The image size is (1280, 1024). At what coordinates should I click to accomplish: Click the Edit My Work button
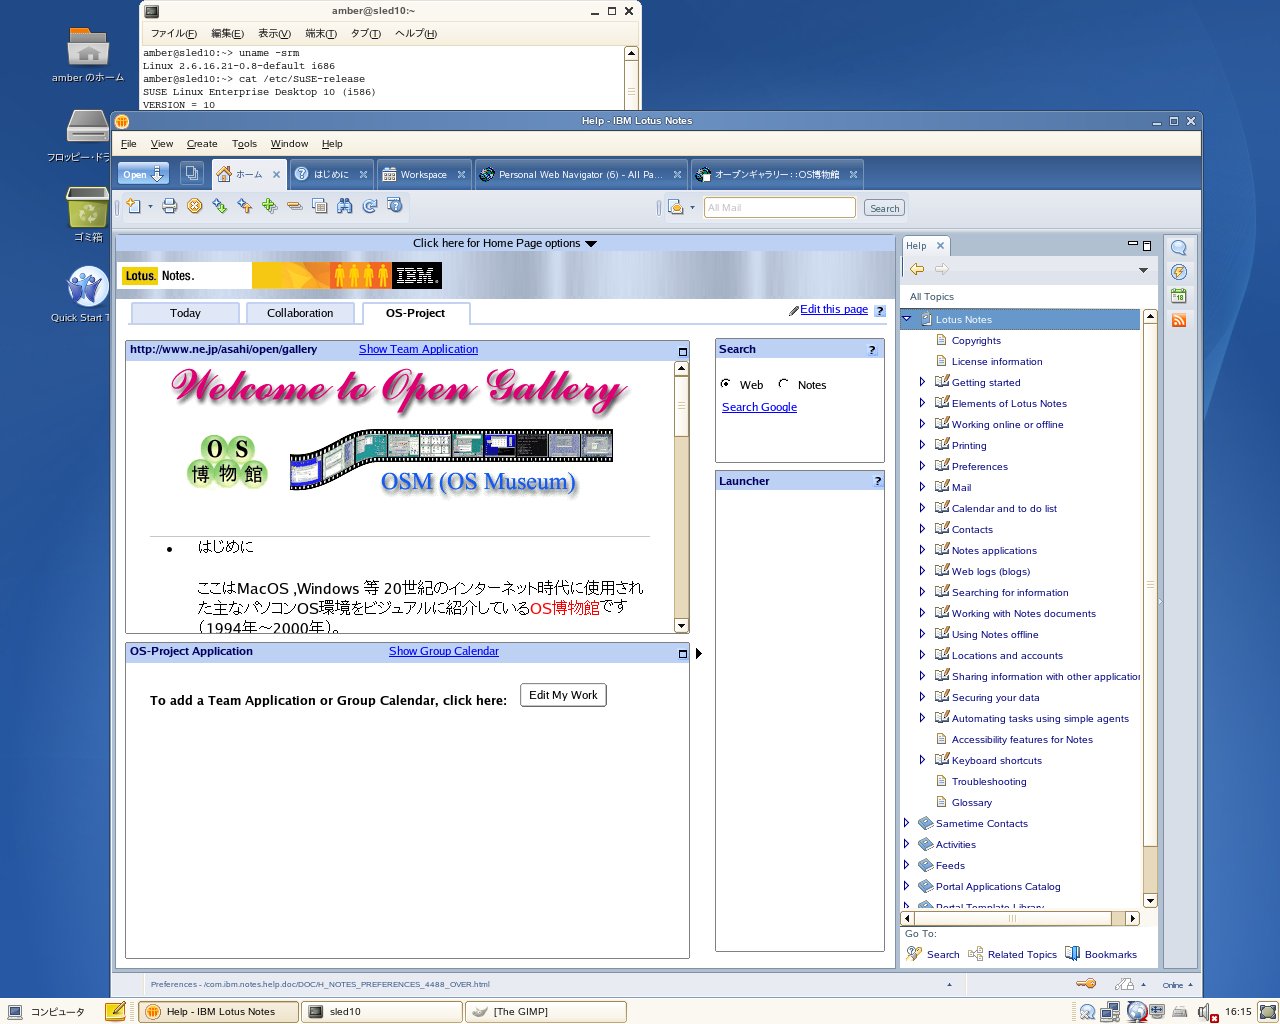point(563,695)
